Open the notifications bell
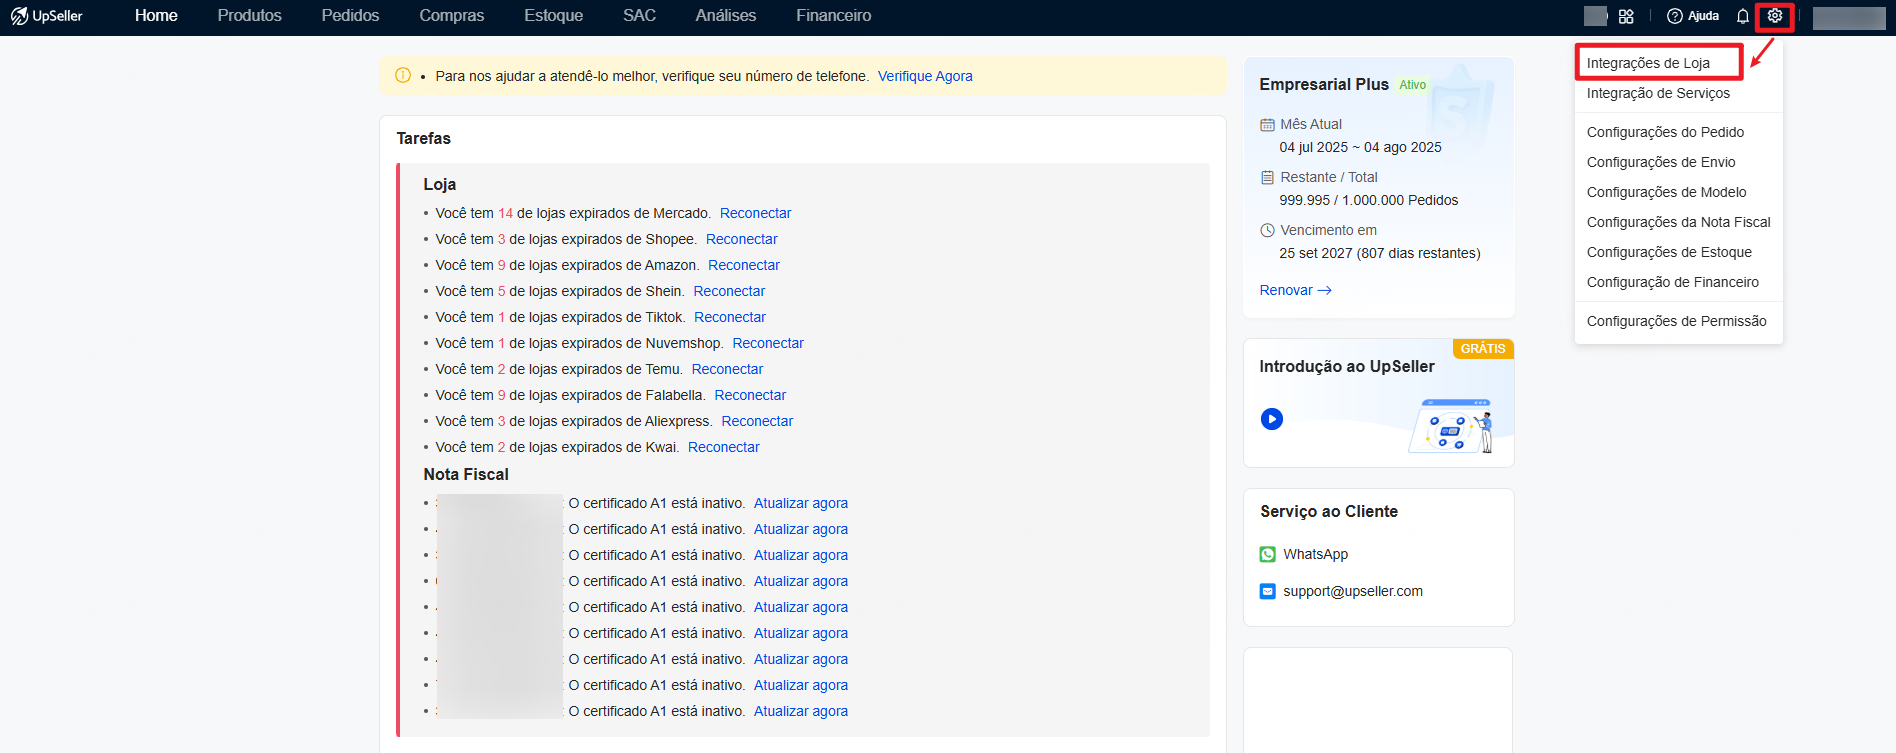This screenshot has height=753, width=1896. pyautogui.click(x=1743, y=16)
